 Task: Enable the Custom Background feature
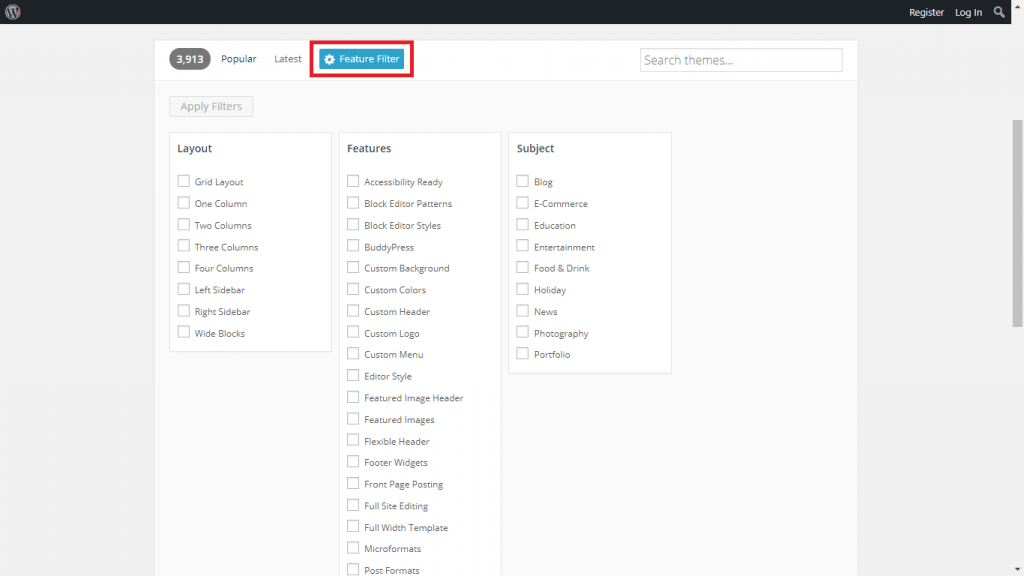point(353,267)
